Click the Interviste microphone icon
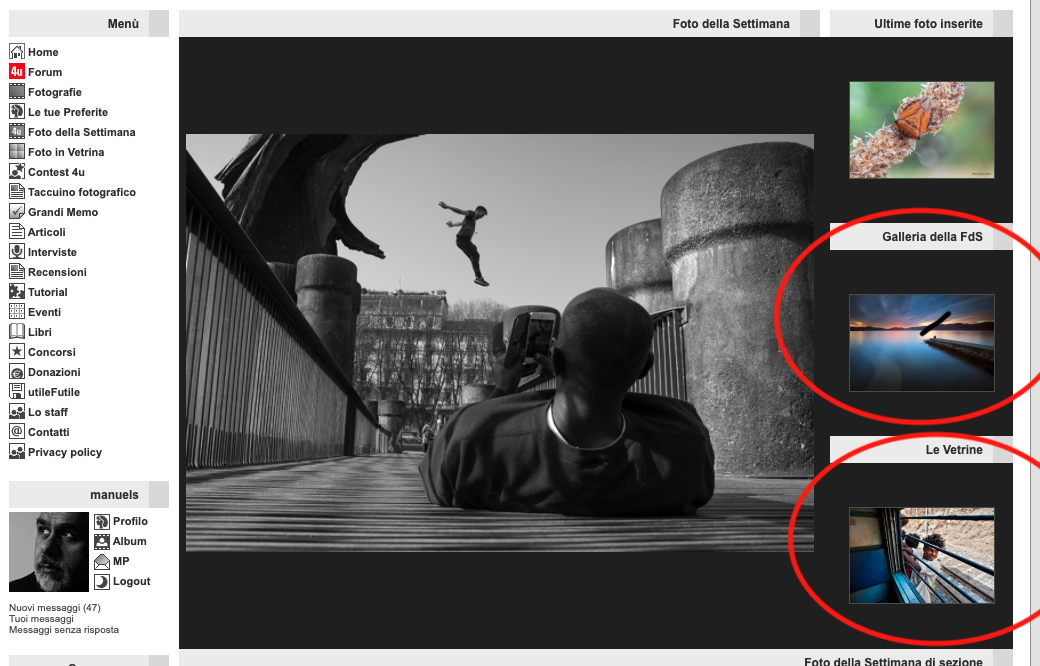 coord(17,252)
